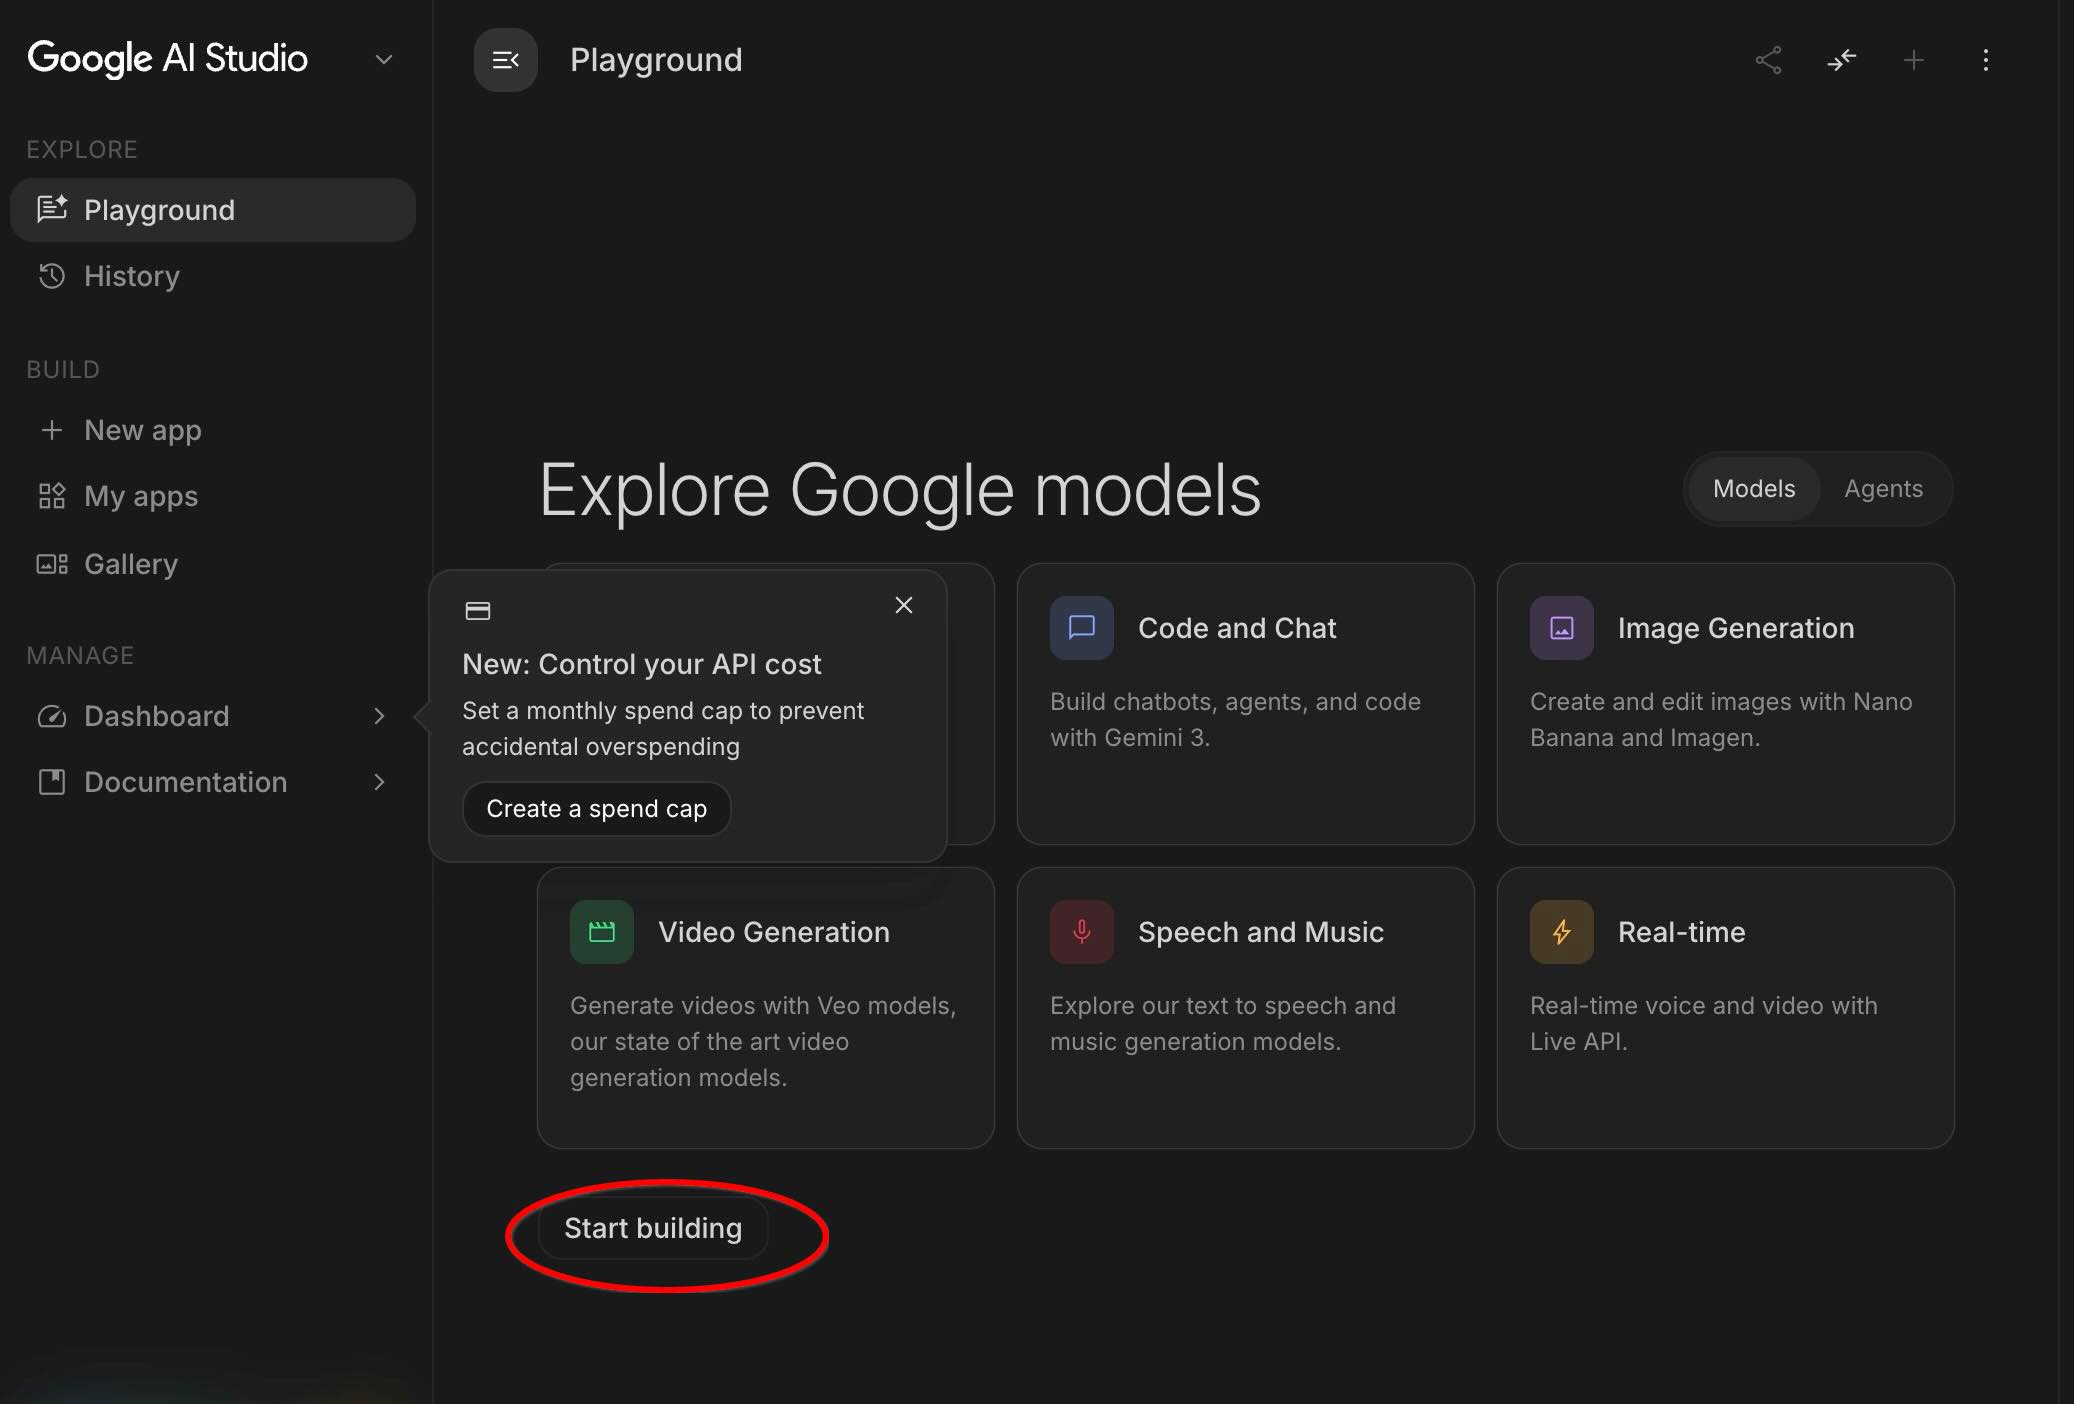The image size is (2074, 1404).
Task: Open My apps in the sidebar
Action: (213, 496)
